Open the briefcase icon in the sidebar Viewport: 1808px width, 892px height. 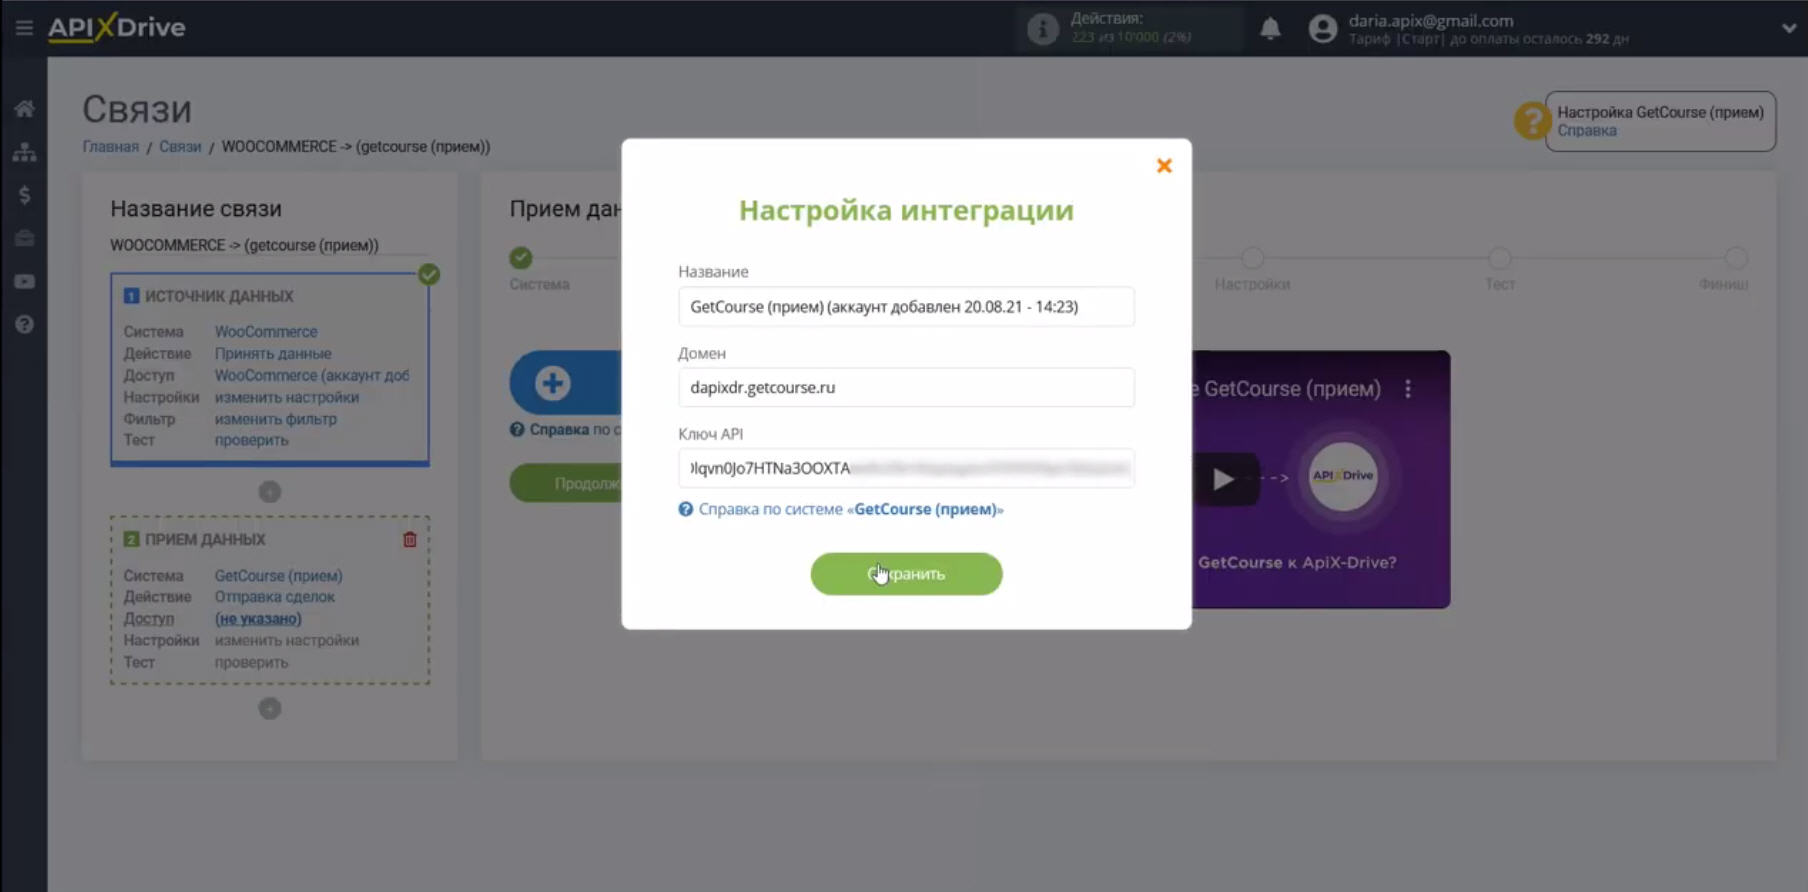24,238
